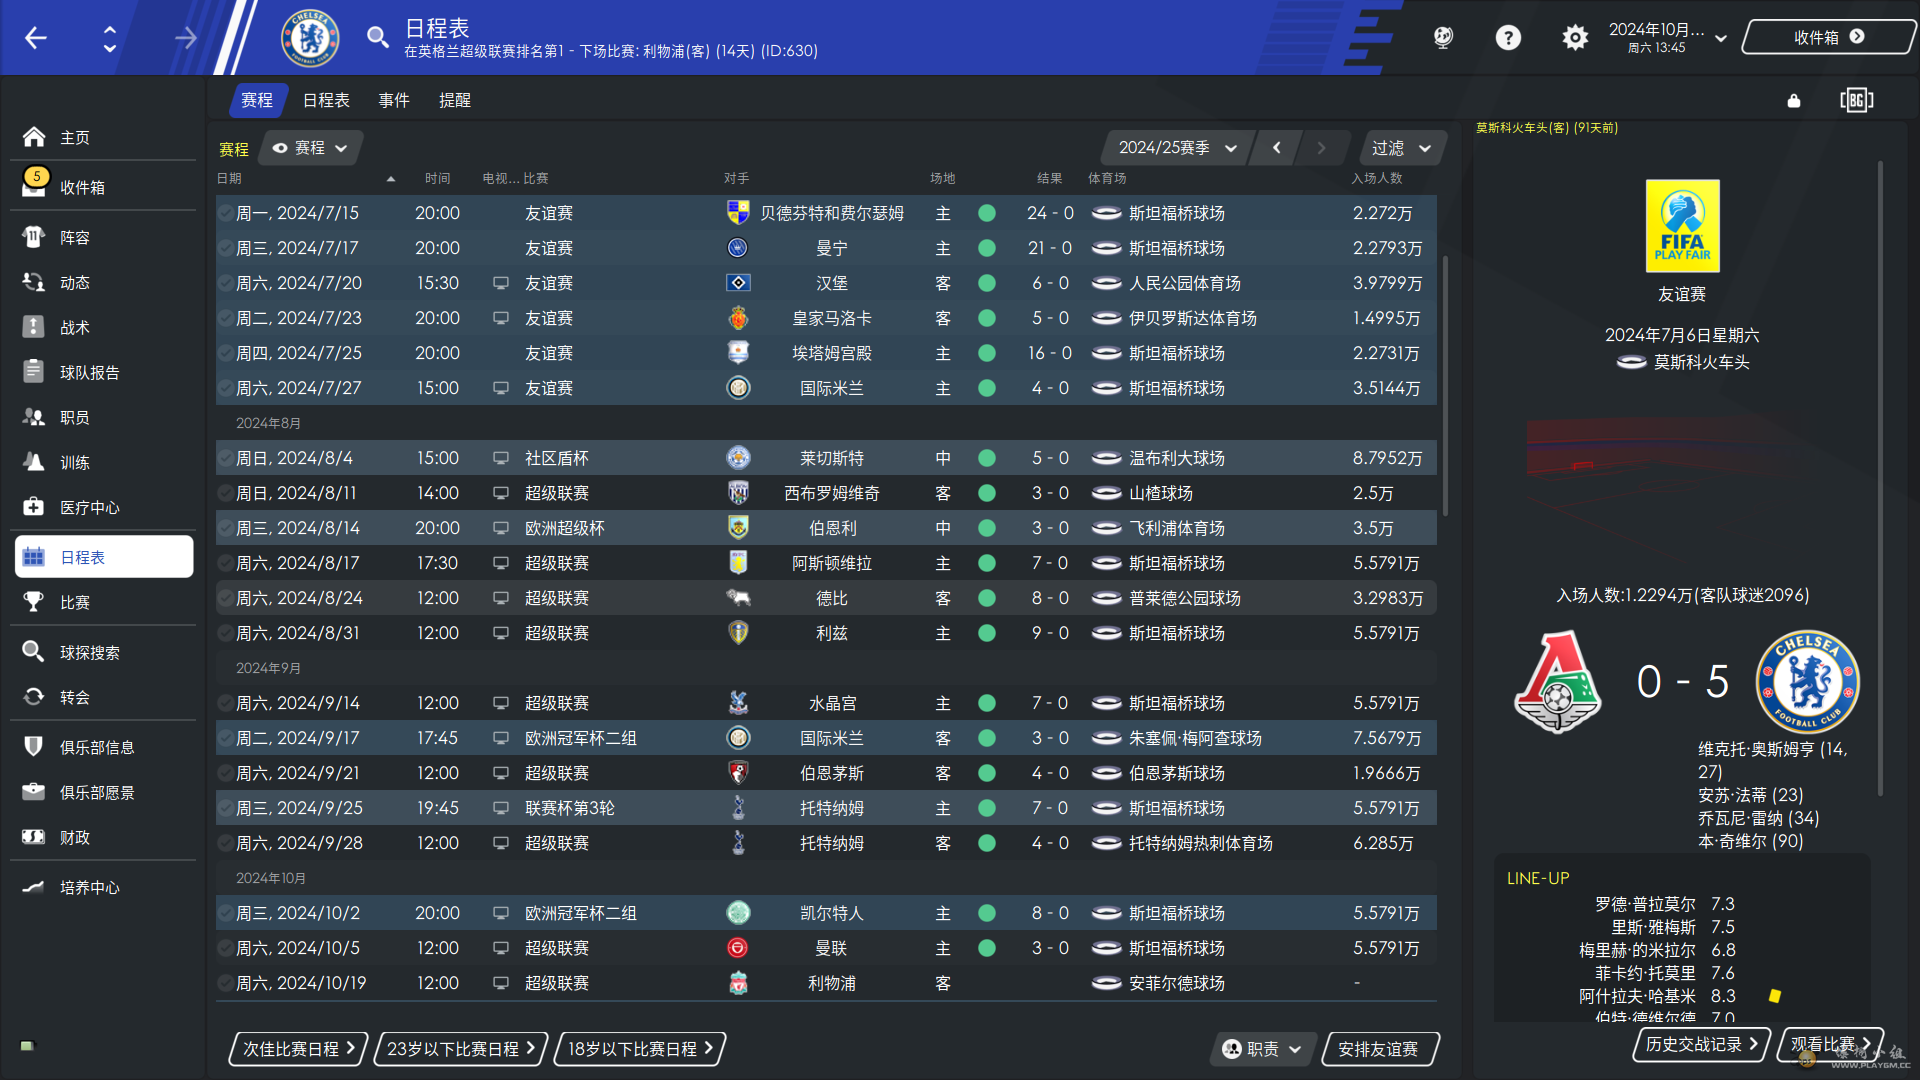Click the 利物浦 opponent in fixture row

831,983
